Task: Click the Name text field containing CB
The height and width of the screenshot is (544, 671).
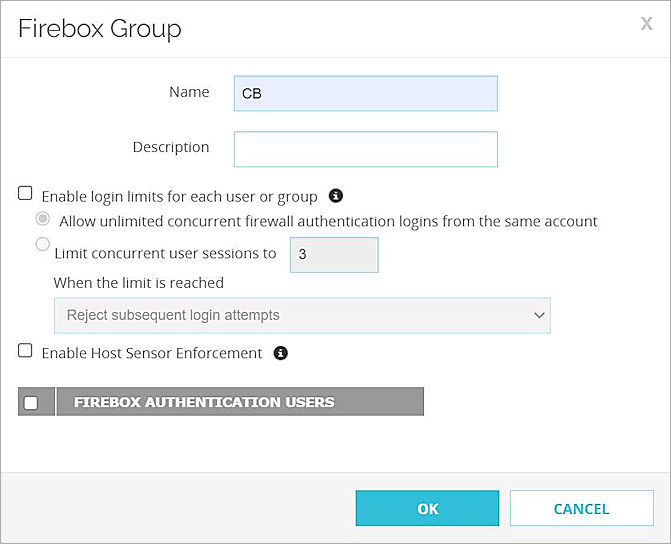Action: click(365, 93)
